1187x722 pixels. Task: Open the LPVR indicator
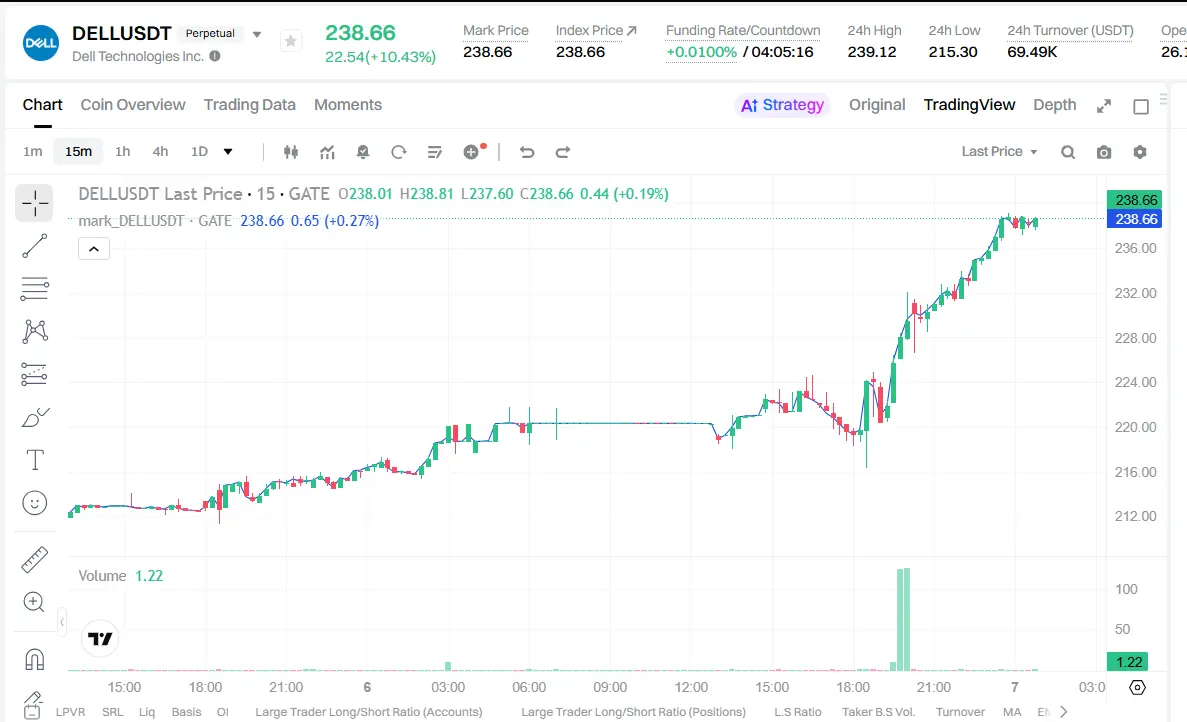click(70, 711)
